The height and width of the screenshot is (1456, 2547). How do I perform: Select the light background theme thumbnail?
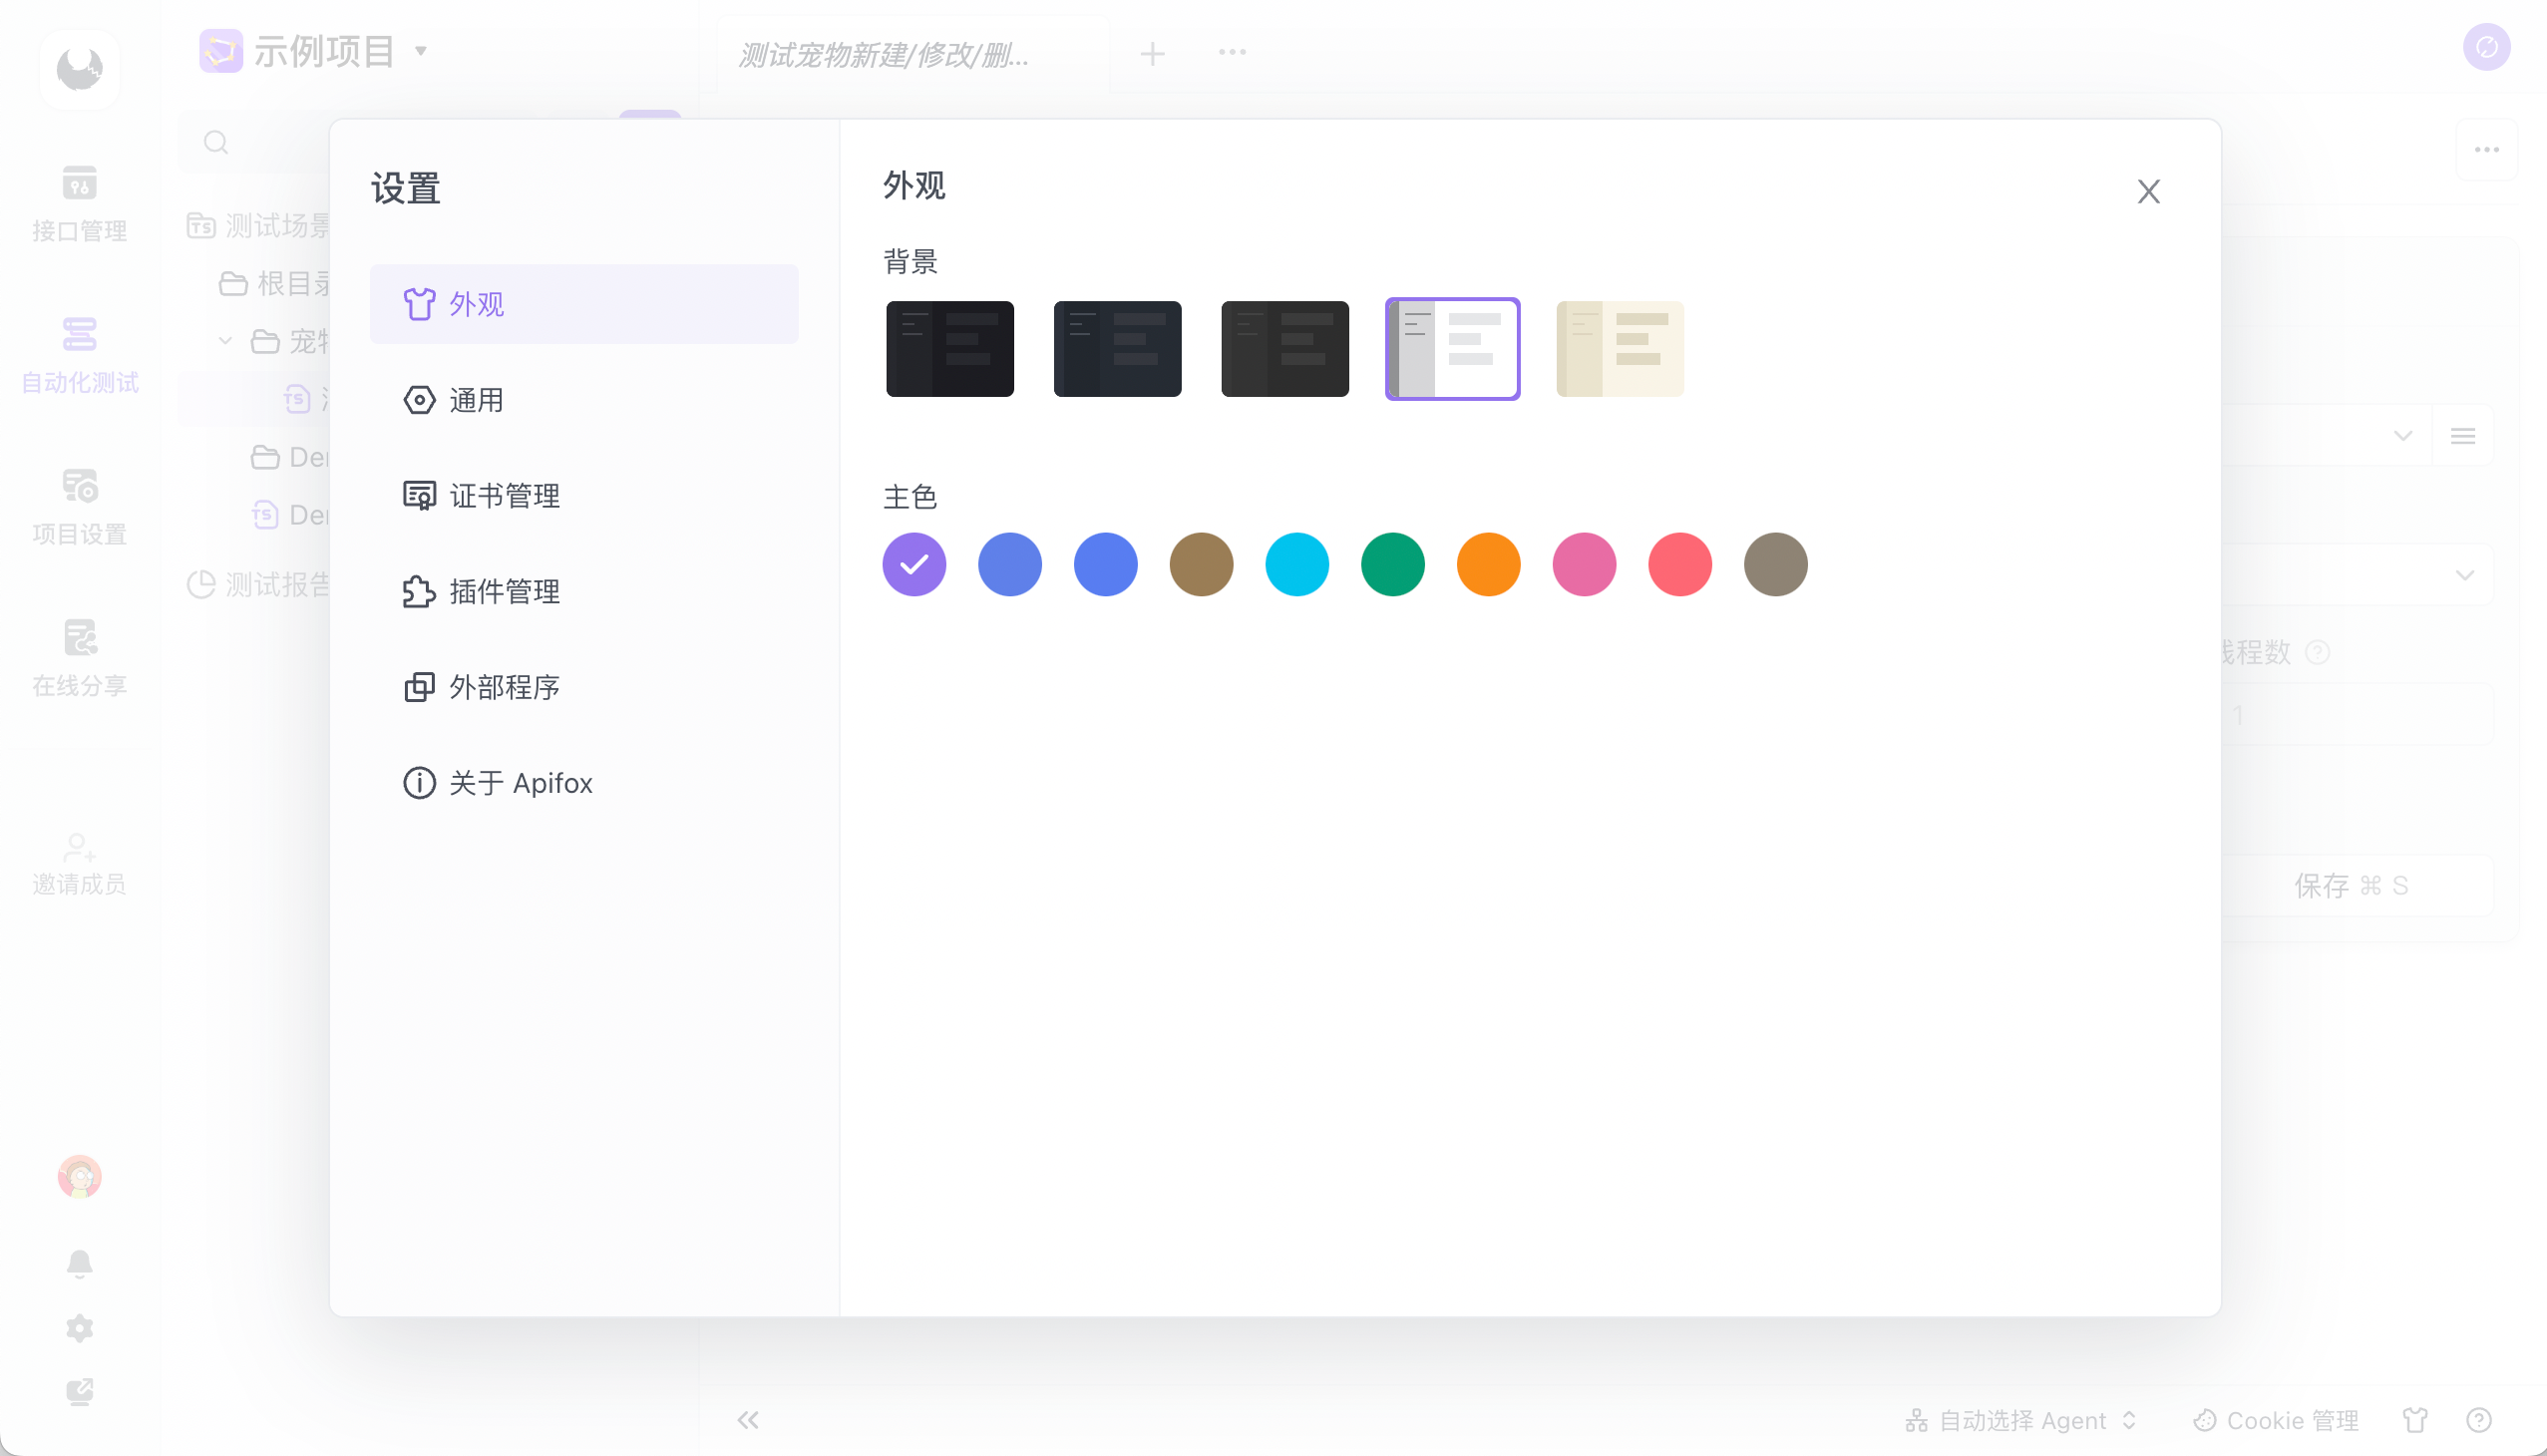point(1451,349)
